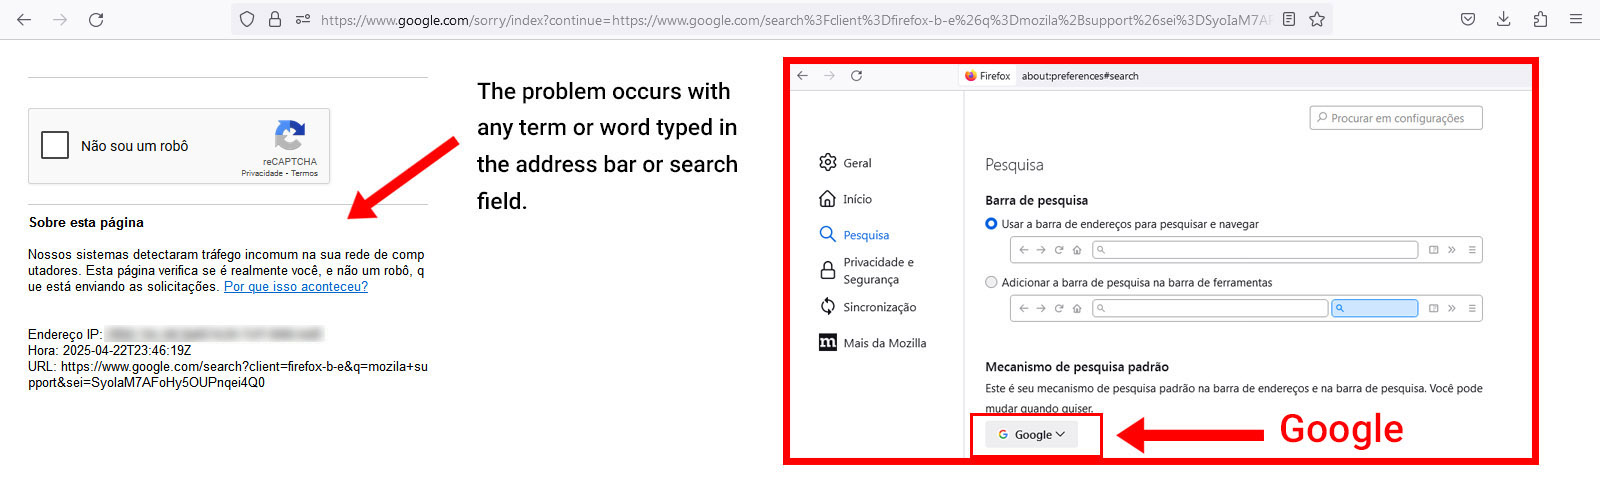This screenshot has height=485, width=1600.
Task: Open the site permissions icon in the address bar
Action: [x=302, y=19]
